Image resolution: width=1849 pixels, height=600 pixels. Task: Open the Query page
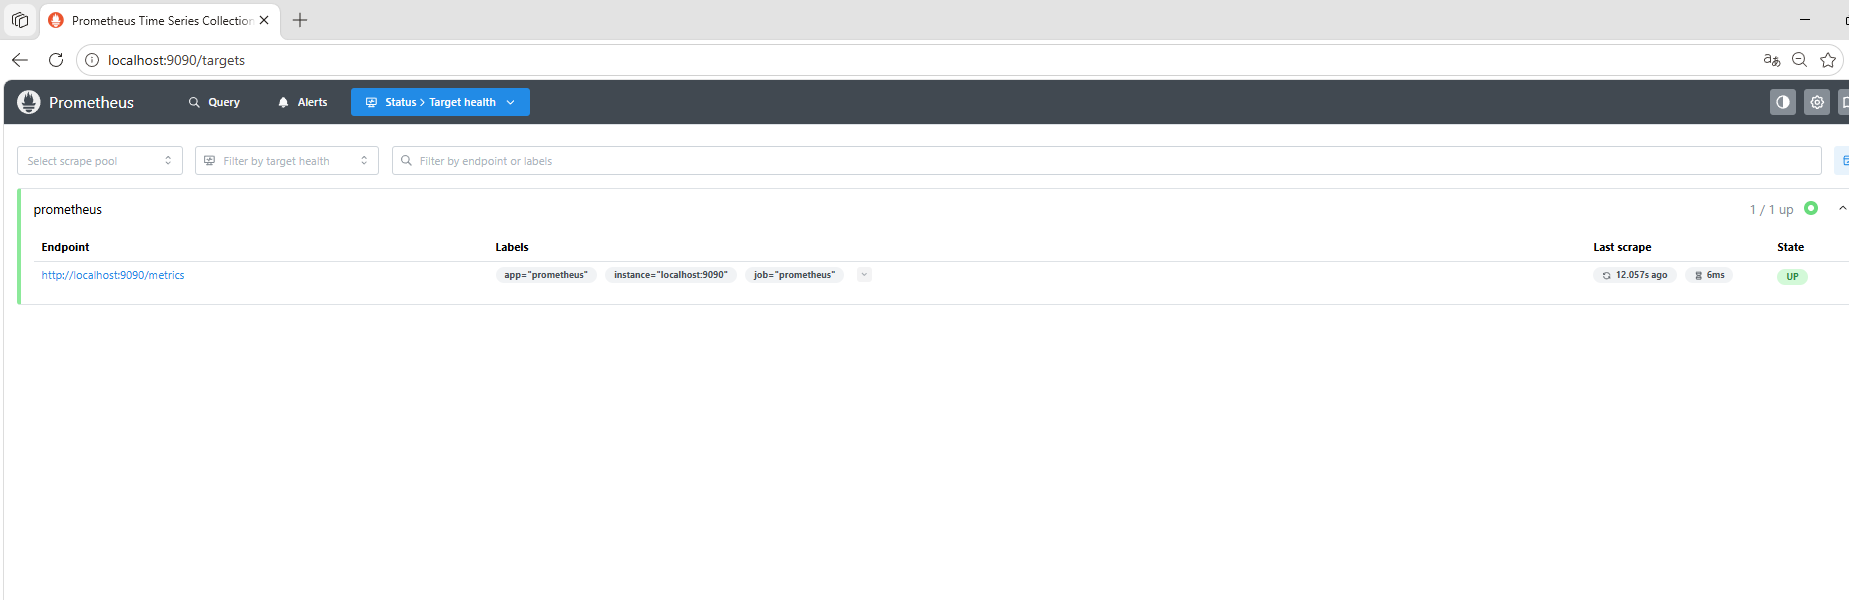click(214, 102)
